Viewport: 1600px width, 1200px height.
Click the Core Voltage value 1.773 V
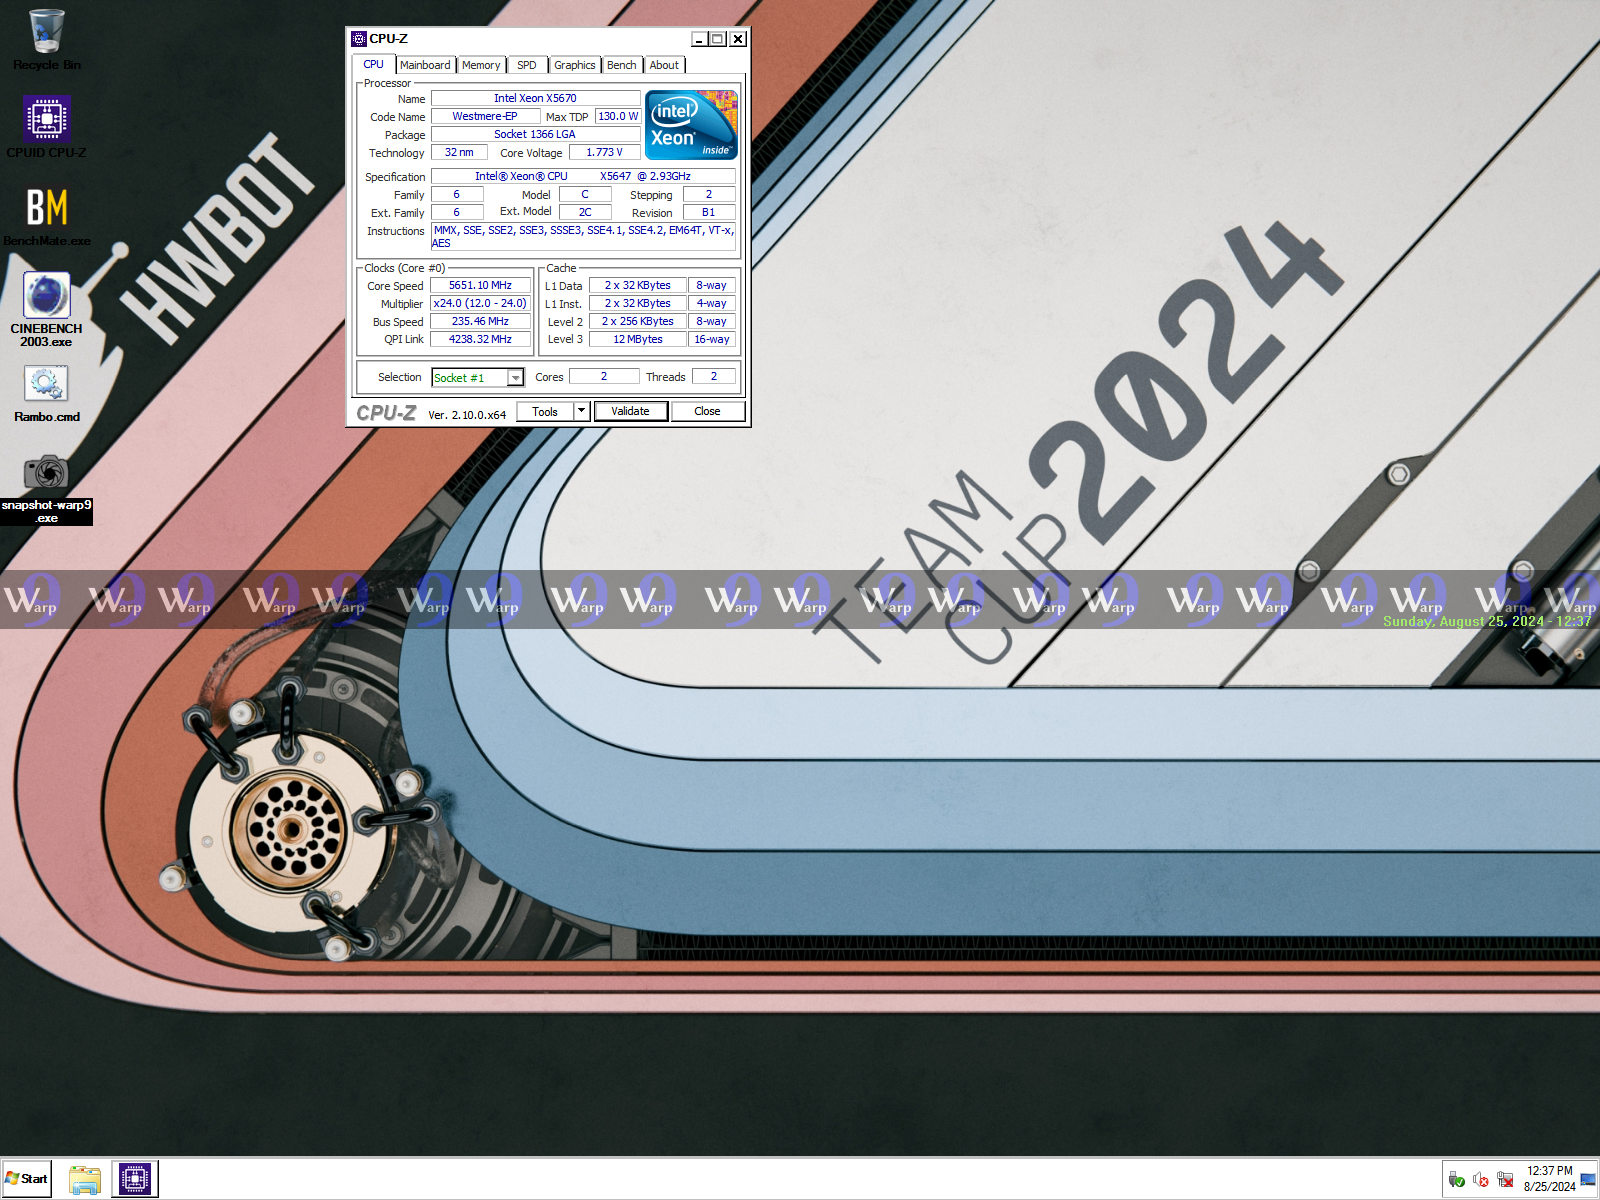(604, 152)
